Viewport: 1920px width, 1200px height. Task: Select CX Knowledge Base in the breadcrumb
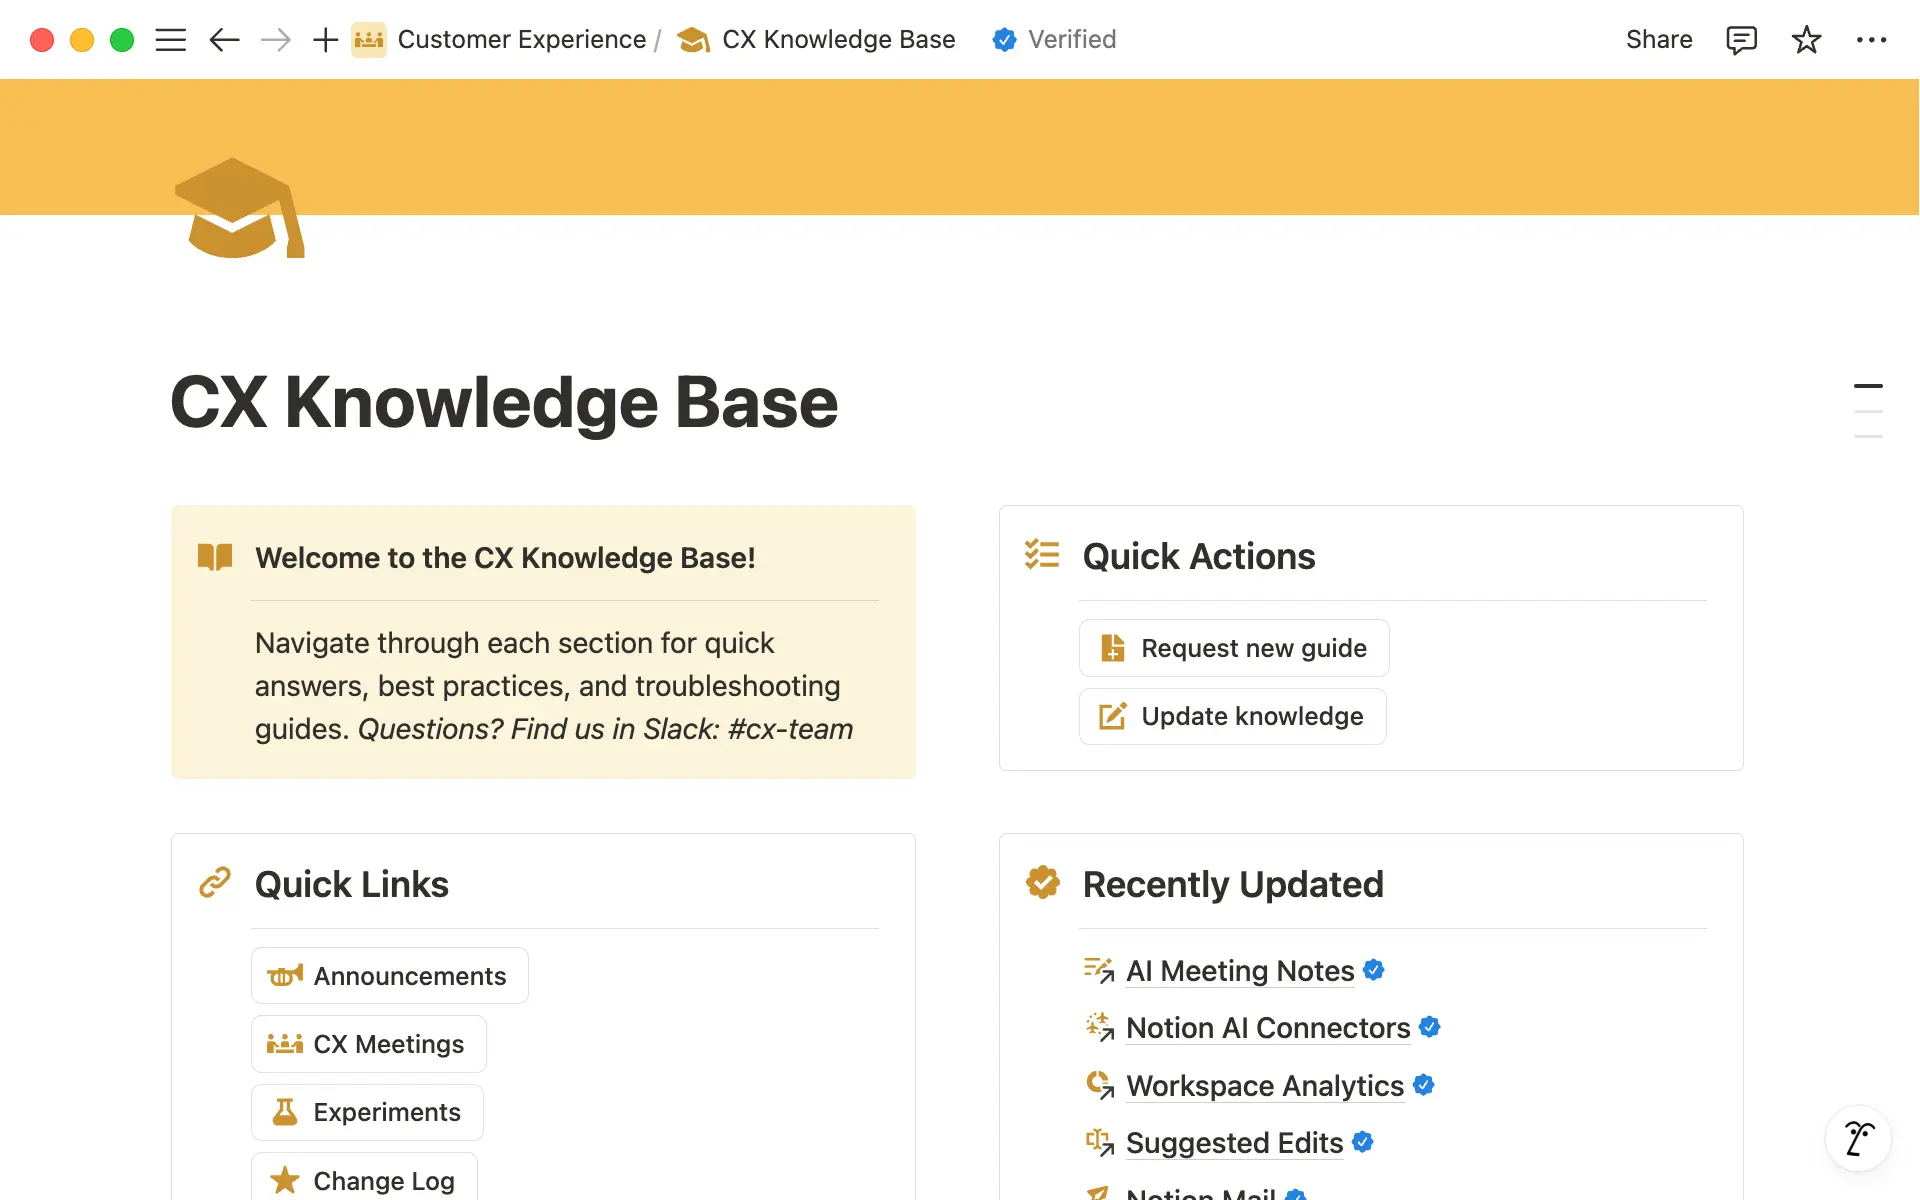(x=838, y=39)
